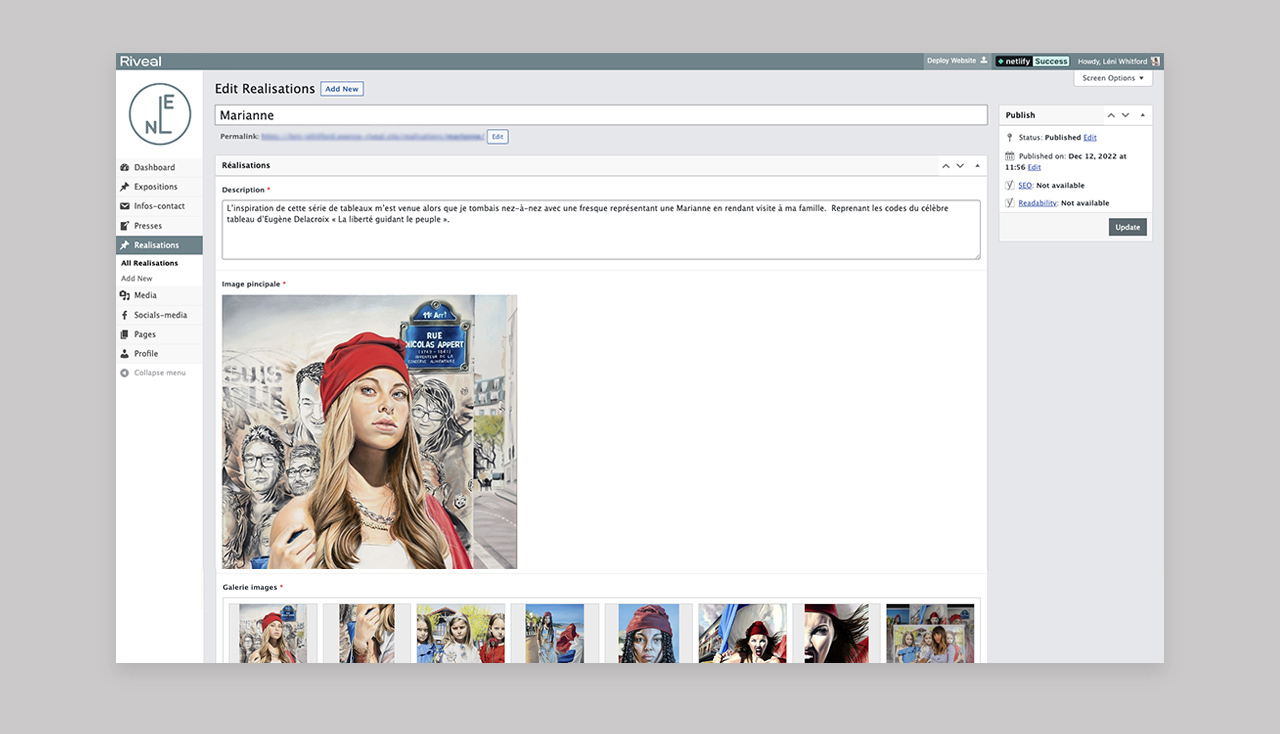
Task: Click the Deploy Website upload icon
Action: pos(984,61)
